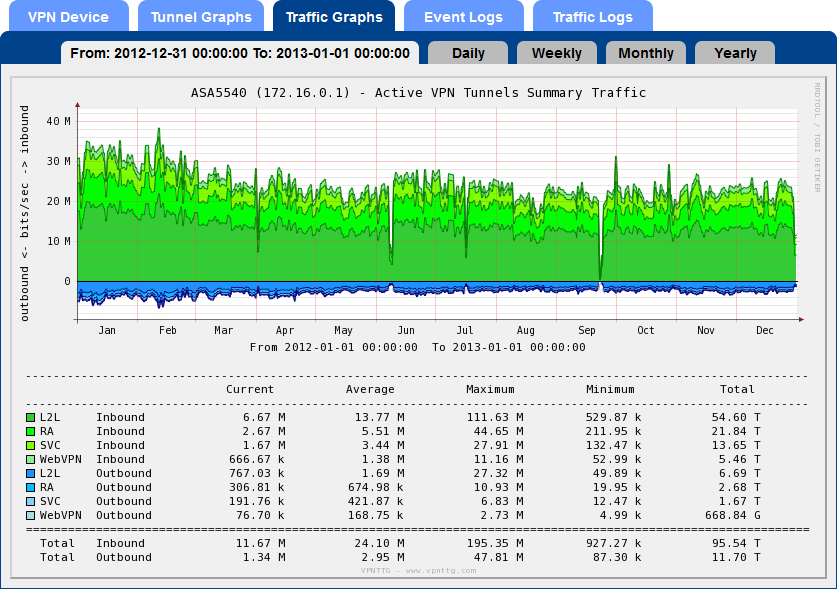Click the SVC Outbound legend swatch
The image size is (837, 589).
click(31, 501)
